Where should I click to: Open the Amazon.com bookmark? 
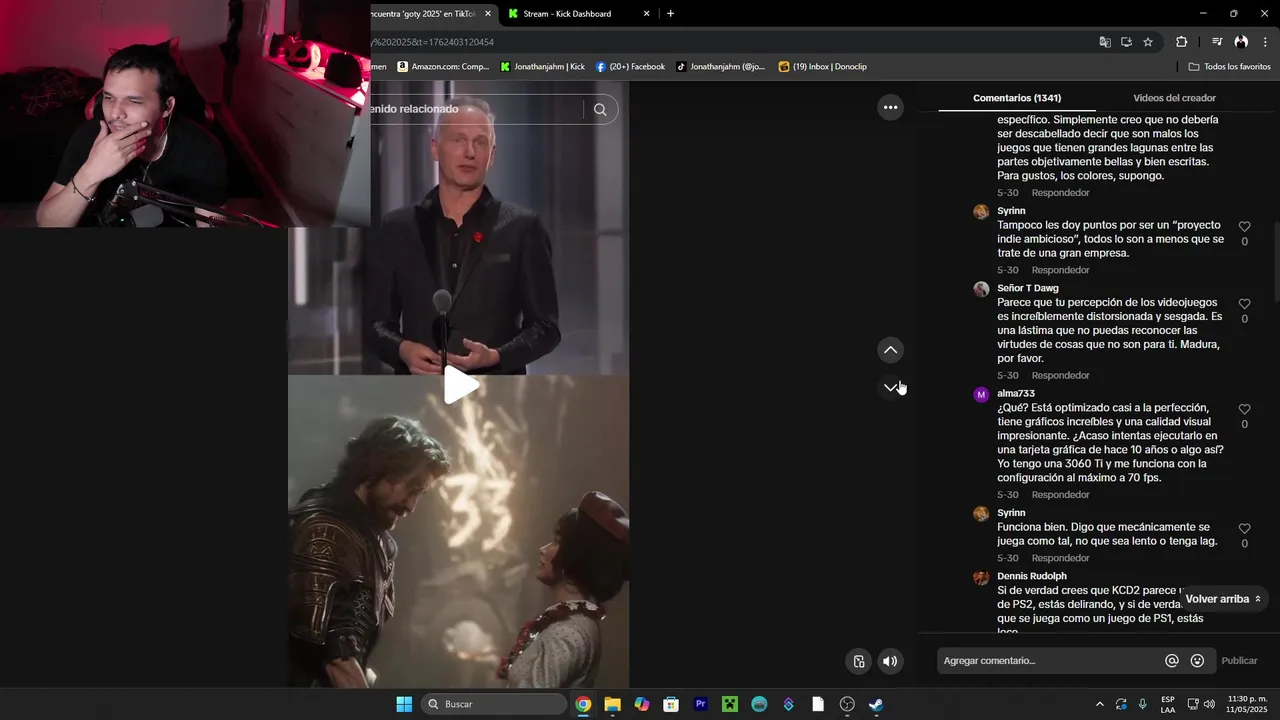443,67
